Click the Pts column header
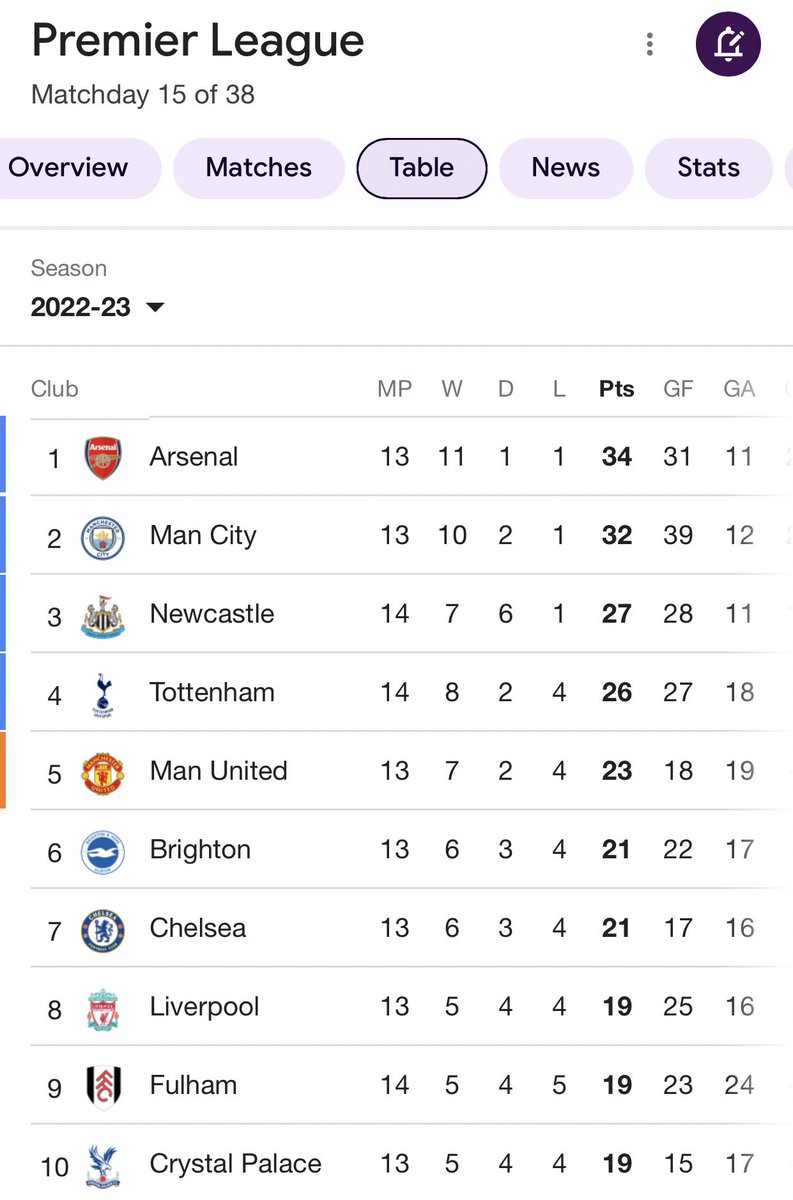This screenshot has width=793, height=1200. click(x=617, y=389)
